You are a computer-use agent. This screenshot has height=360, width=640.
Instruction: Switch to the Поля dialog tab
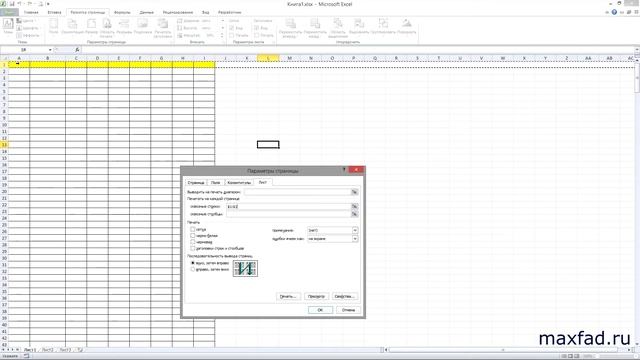point(216,182)
